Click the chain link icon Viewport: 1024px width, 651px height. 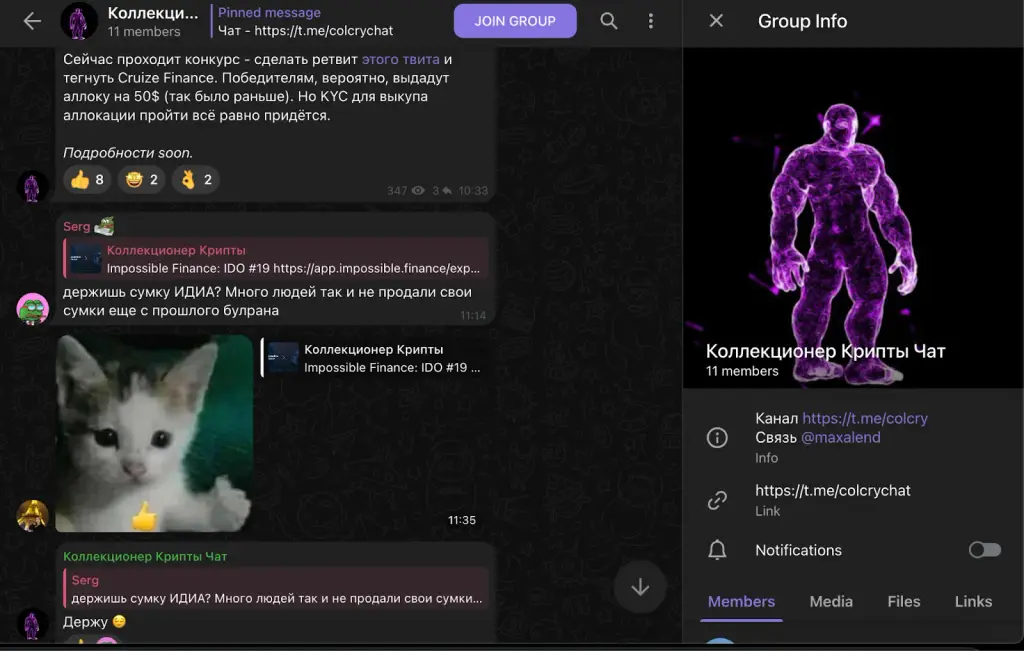pos(717,500)
